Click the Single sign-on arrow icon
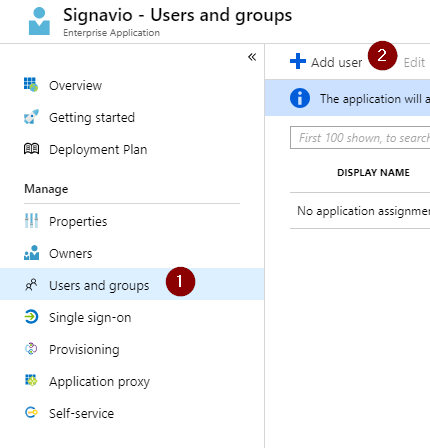This screenshot has height=448, width=430. 31,317
